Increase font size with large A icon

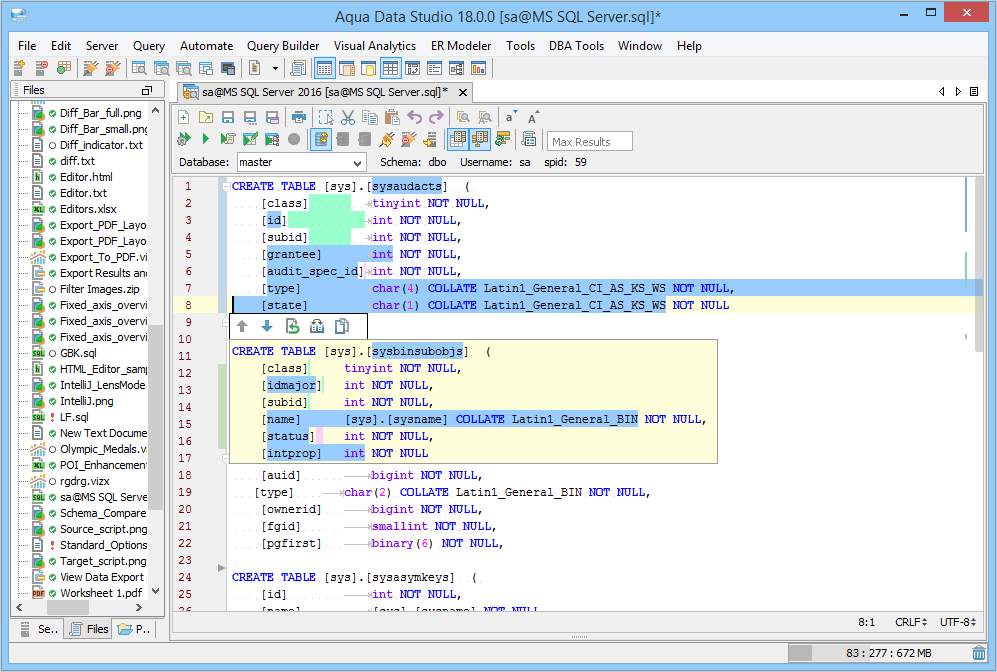(533, 117)
